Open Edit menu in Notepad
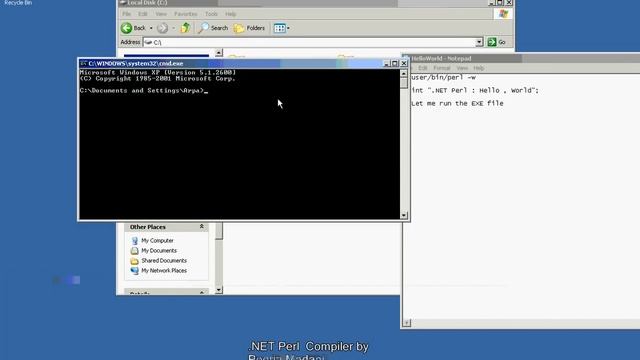Screen dimensions: 640x360 click(423, 68)
